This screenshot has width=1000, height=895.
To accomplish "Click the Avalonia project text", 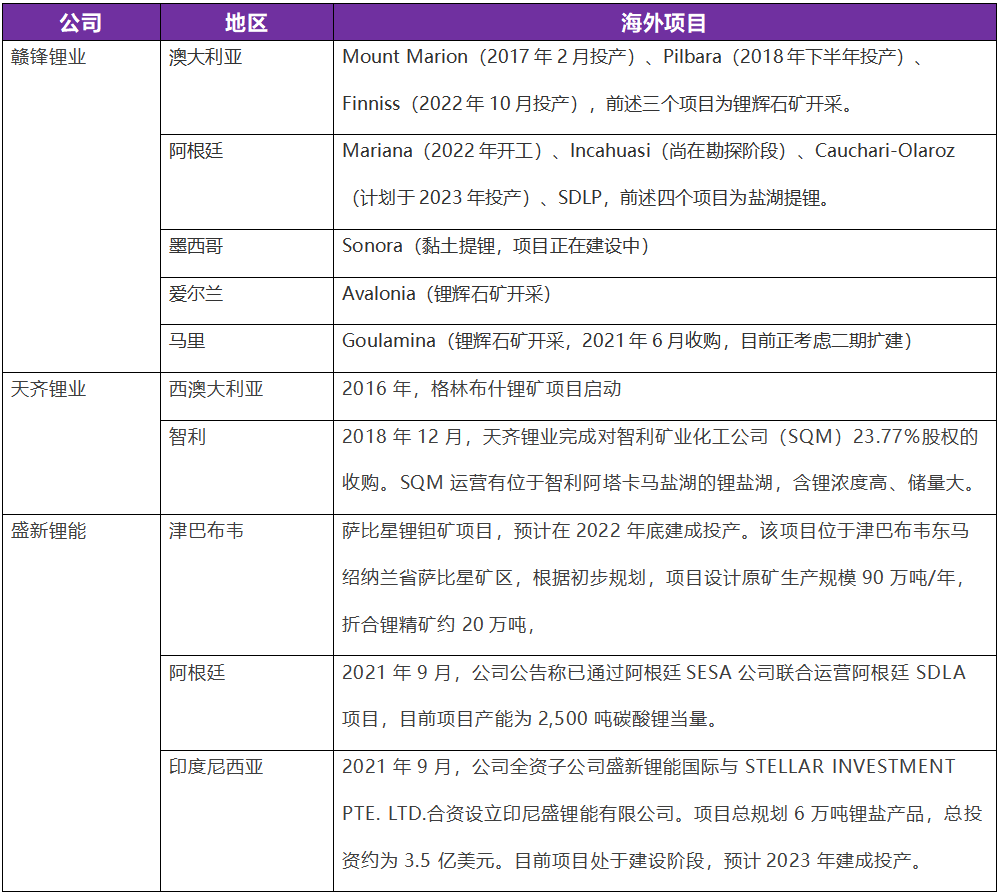I will click(x=446, y=293).
